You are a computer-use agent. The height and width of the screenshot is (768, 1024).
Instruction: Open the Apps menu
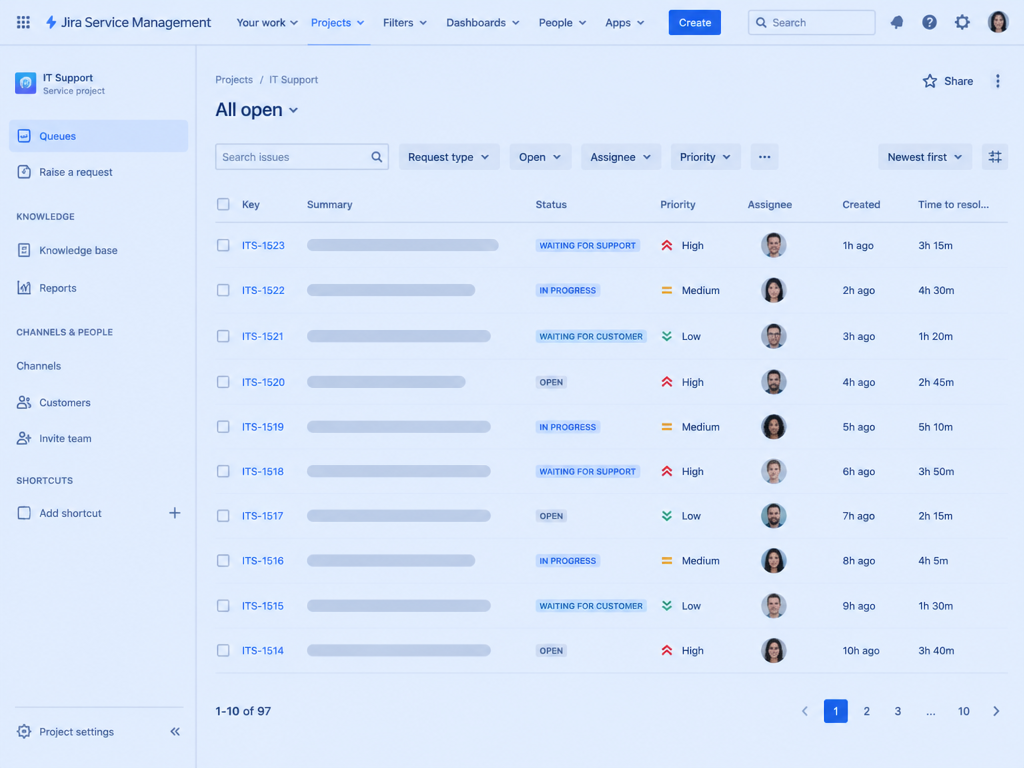coord(624,22)
